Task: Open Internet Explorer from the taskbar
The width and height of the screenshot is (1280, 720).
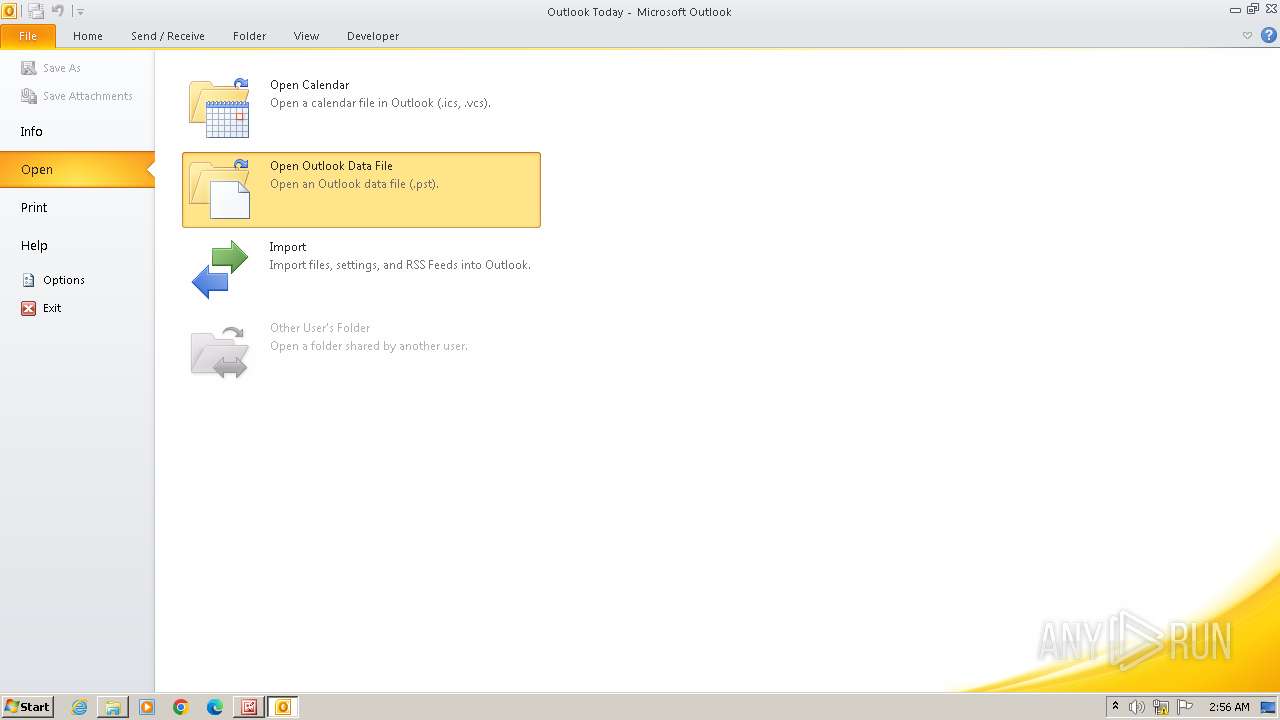Action: click(x=79, y=707)
